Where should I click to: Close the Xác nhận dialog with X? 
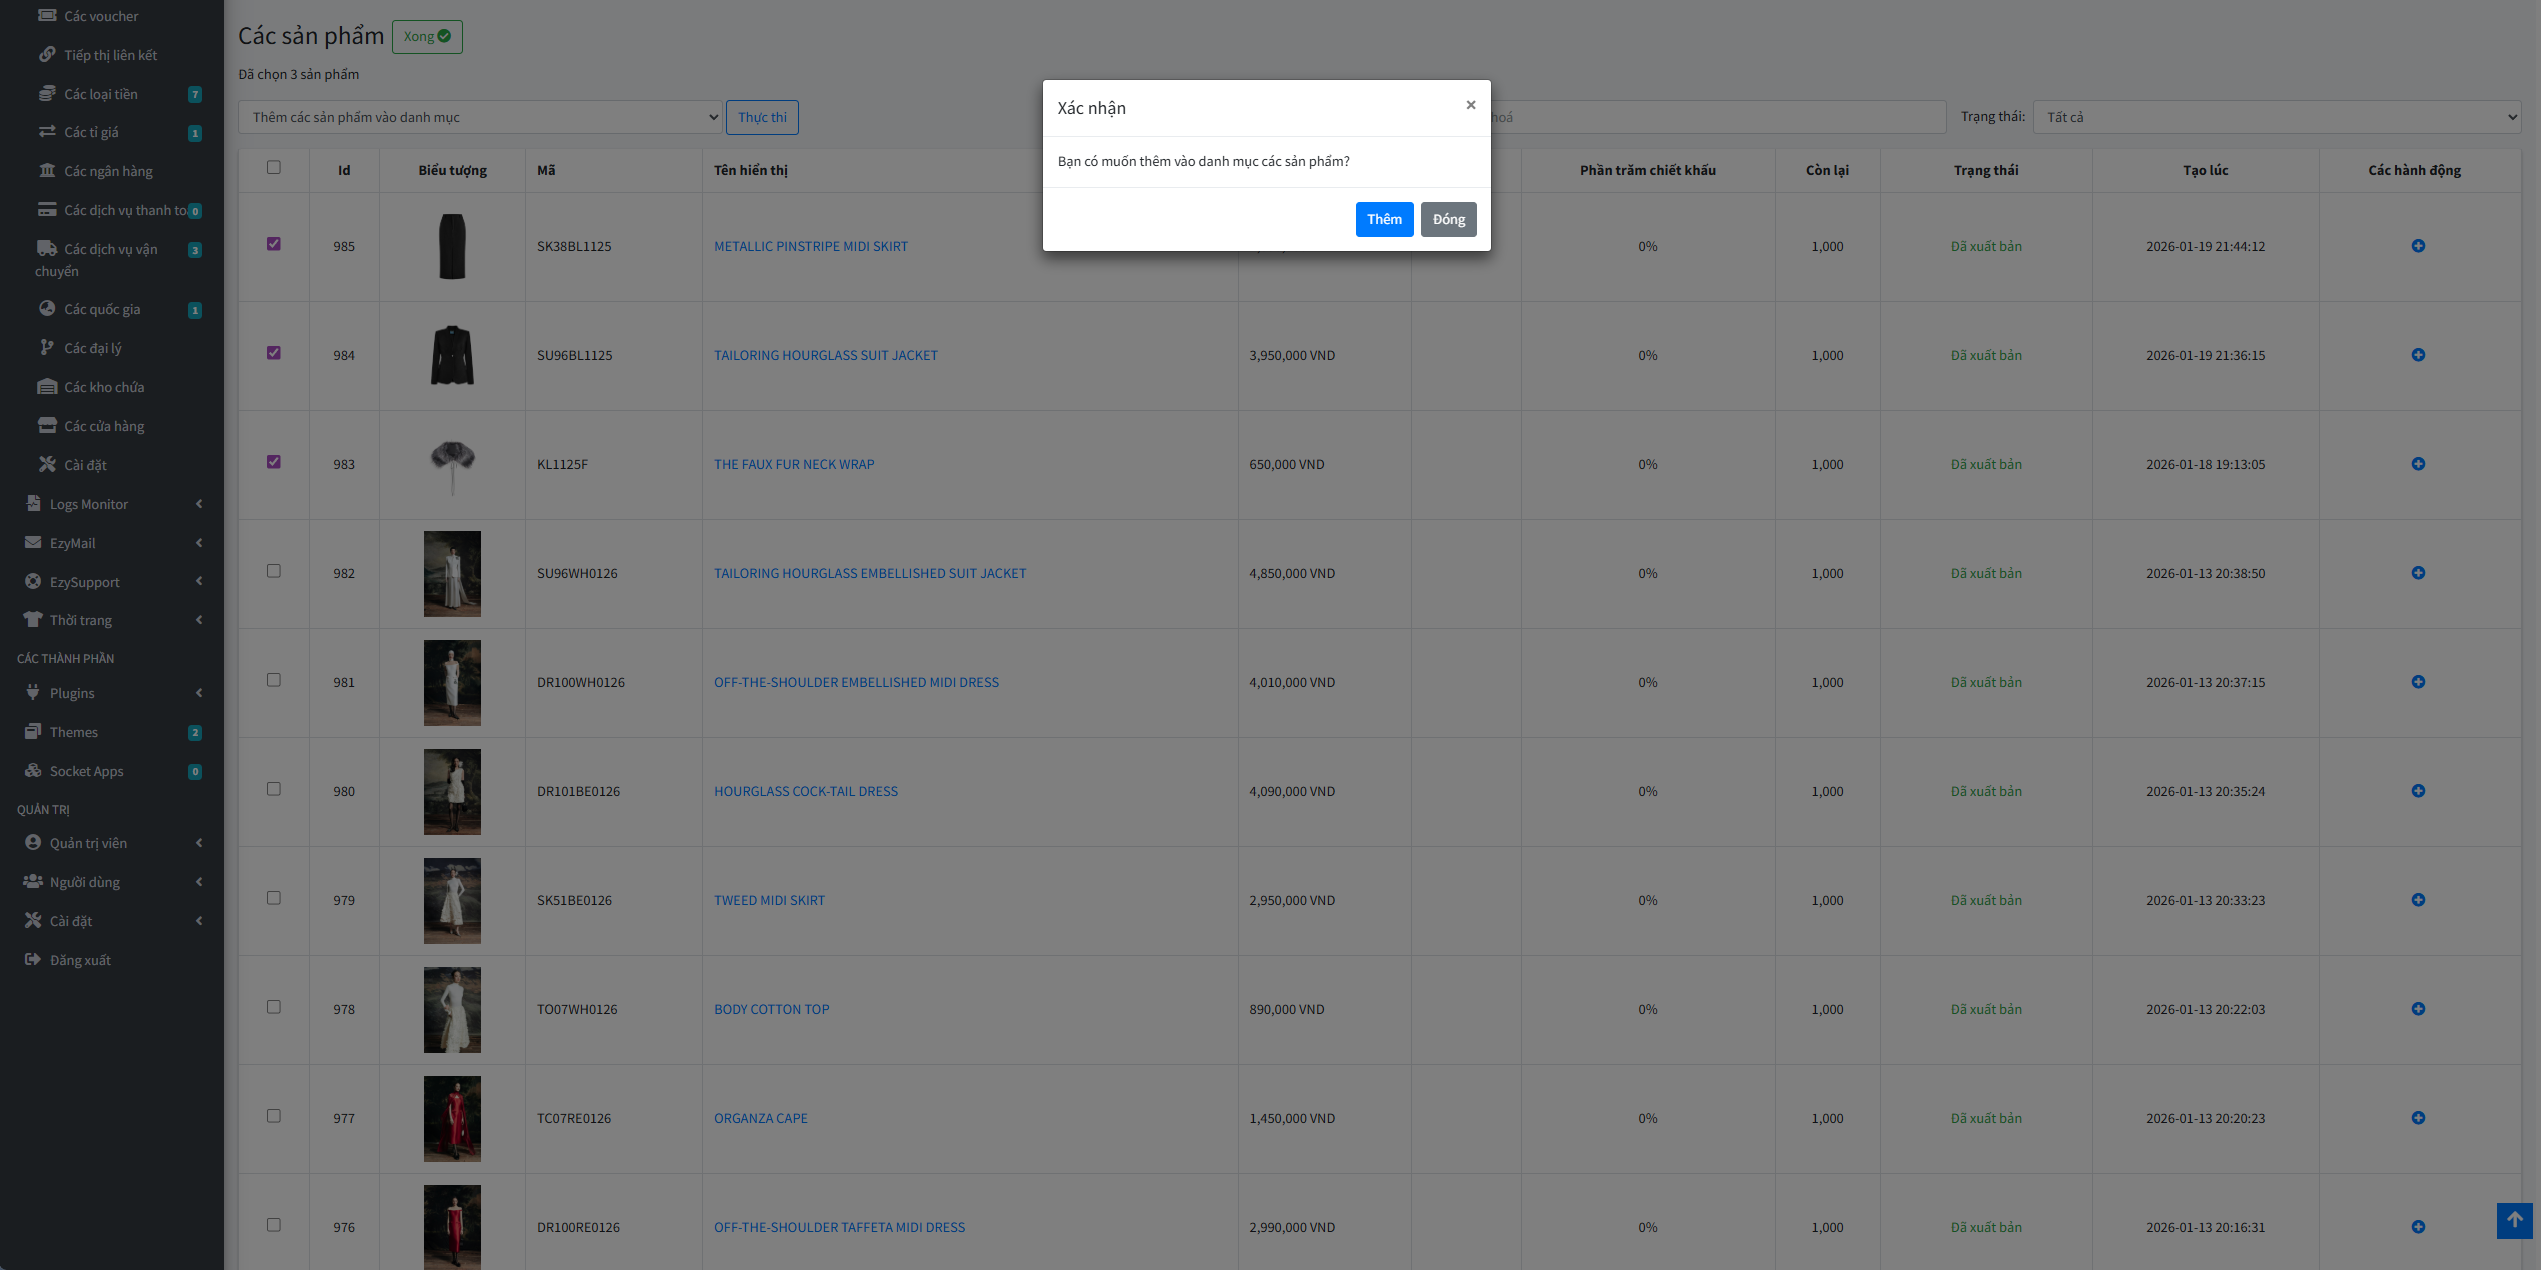1470,105
